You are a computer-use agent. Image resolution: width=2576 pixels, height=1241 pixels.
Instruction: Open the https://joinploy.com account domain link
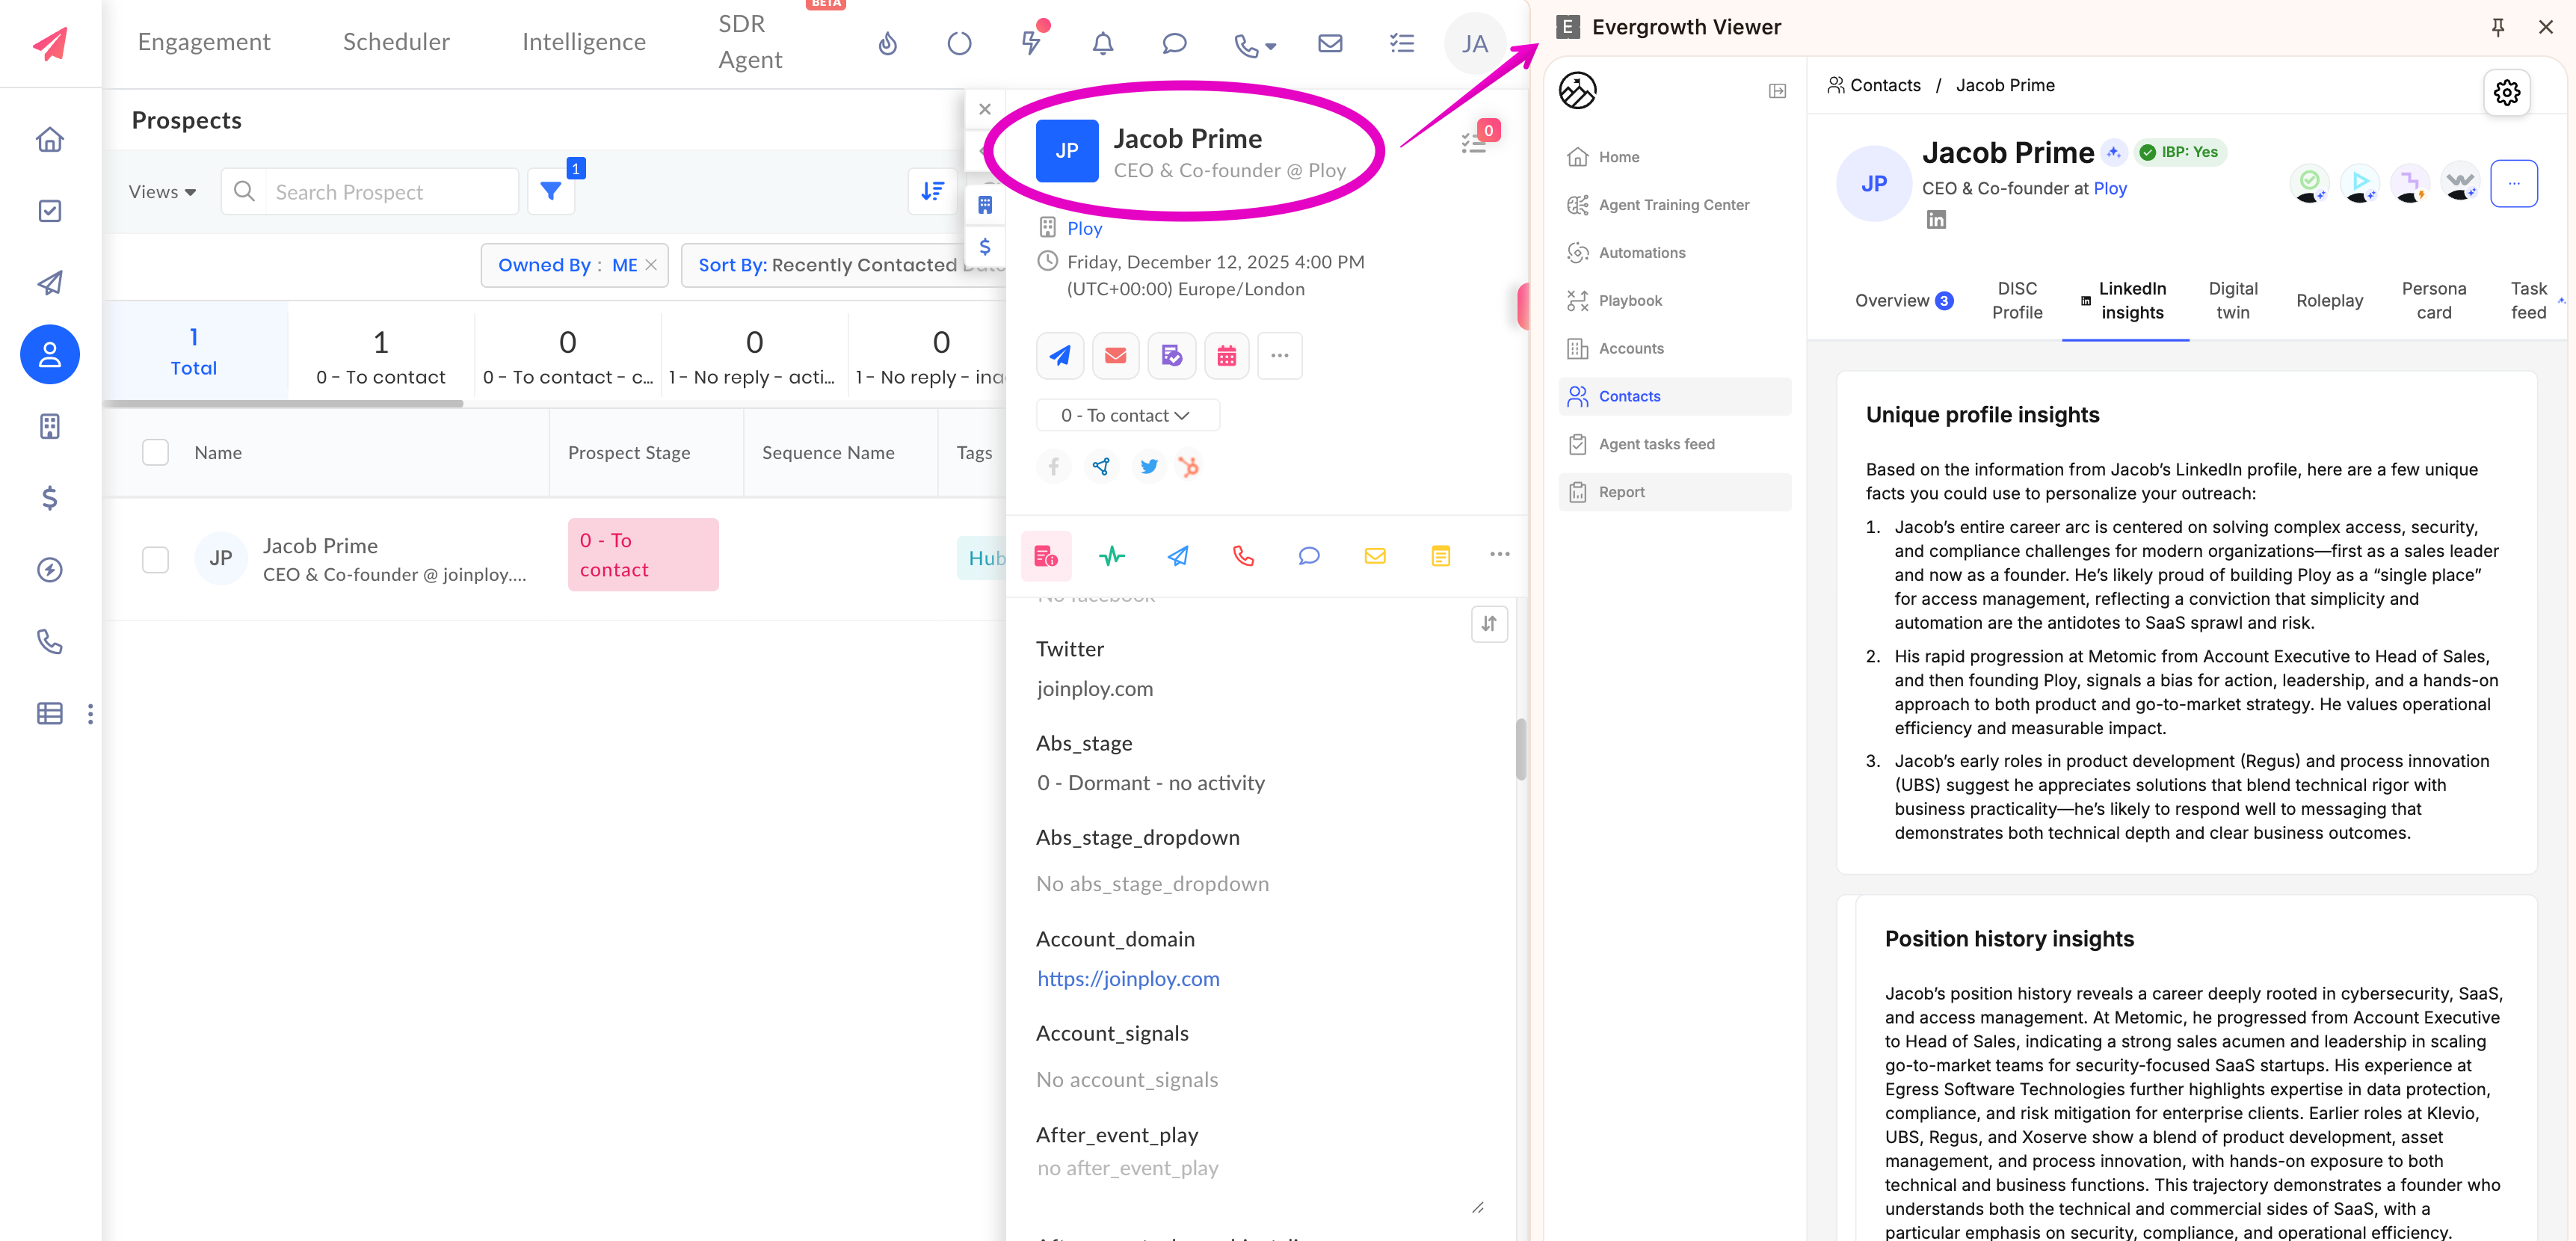pos(1128,978)
